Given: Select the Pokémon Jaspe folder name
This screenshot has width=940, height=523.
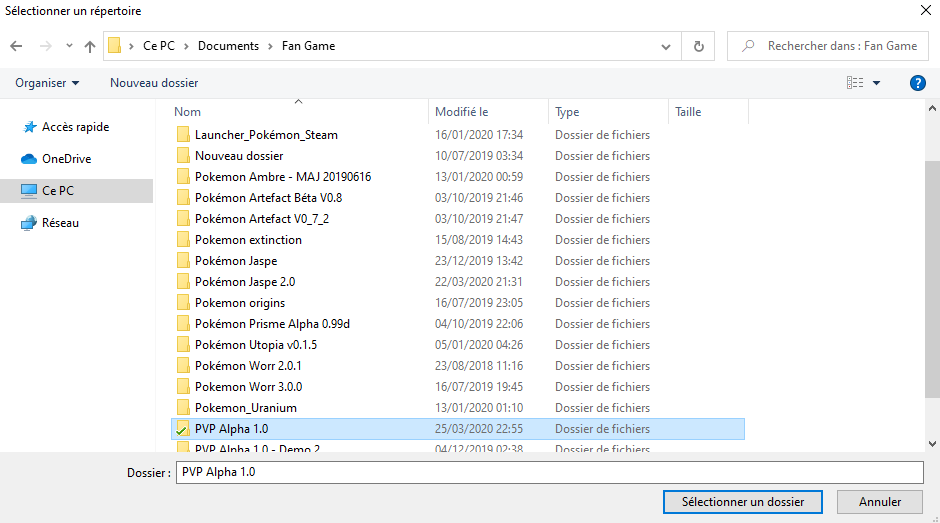Looking at the screenshot, I should [236, 261].
